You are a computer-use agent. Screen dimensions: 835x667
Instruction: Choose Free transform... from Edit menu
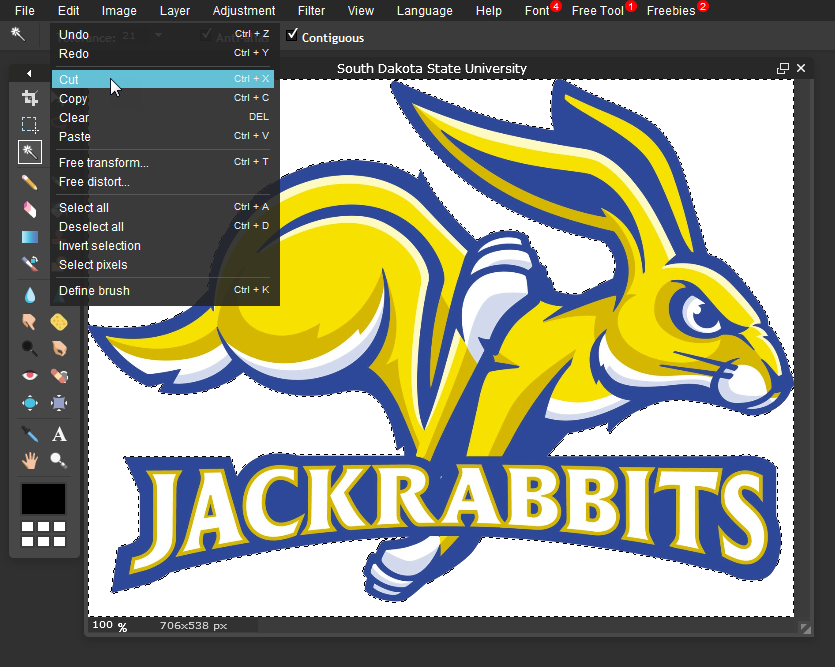104,163
